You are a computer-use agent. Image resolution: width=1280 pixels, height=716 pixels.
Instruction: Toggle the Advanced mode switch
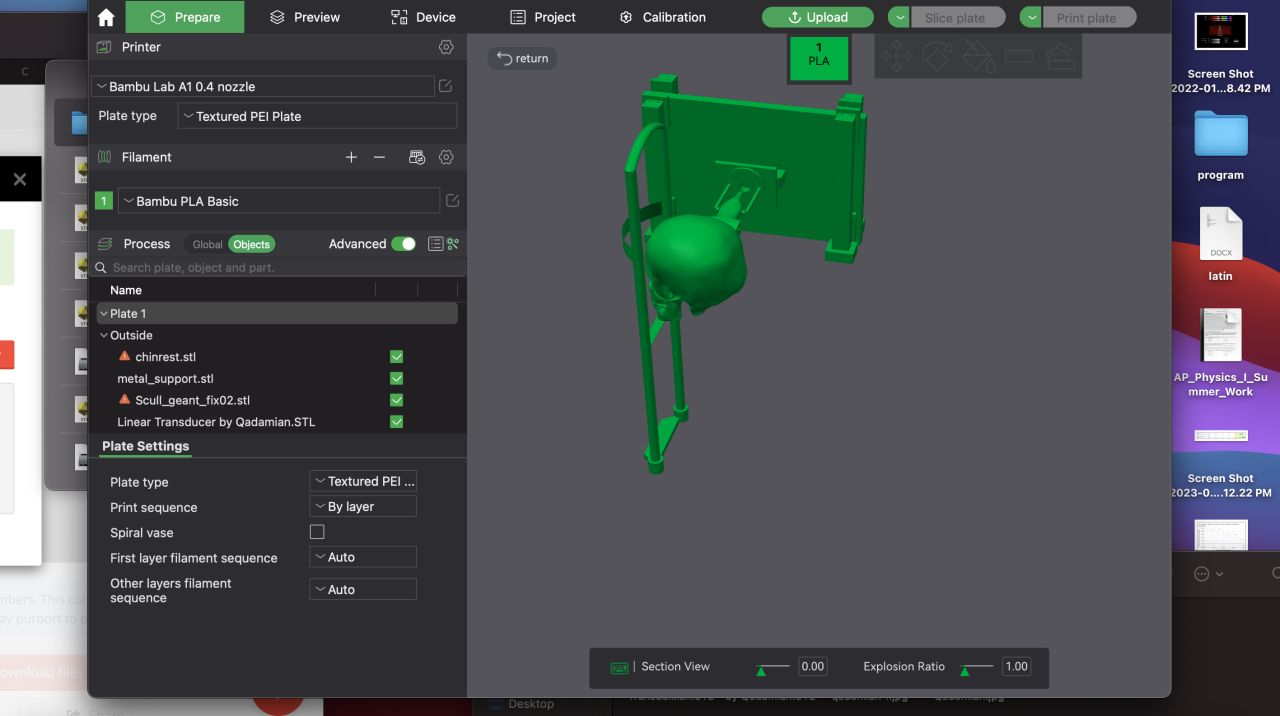click(x=403, y=244)
